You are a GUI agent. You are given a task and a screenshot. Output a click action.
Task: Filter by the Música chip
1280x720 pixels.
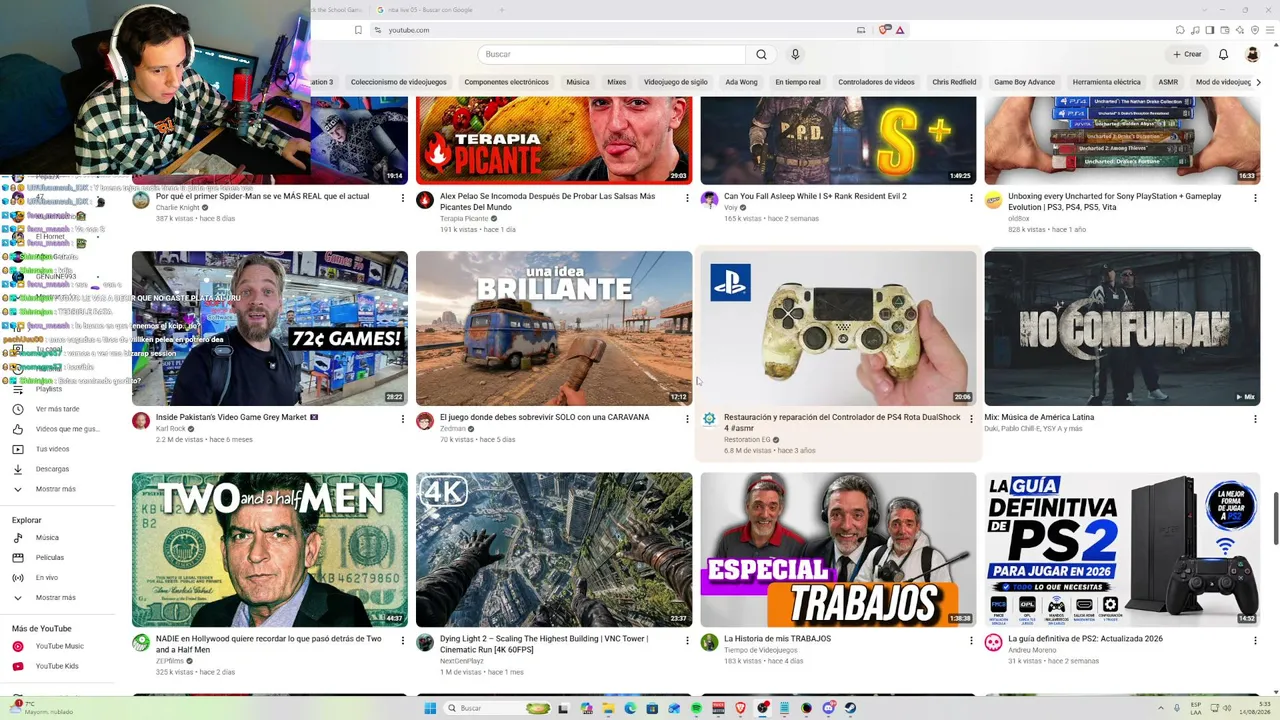(578, 82)
